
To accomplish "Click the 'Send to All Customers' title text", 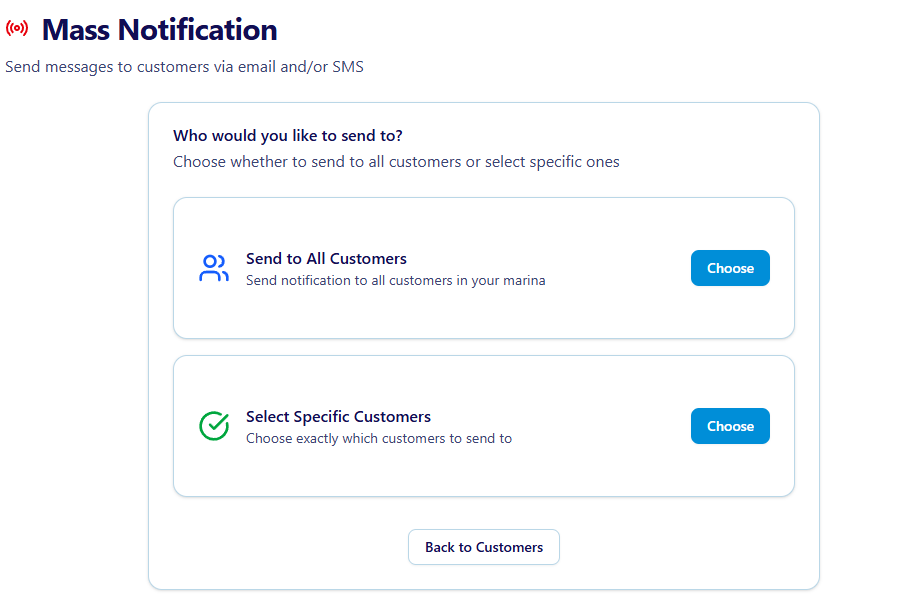I will 326,258.
